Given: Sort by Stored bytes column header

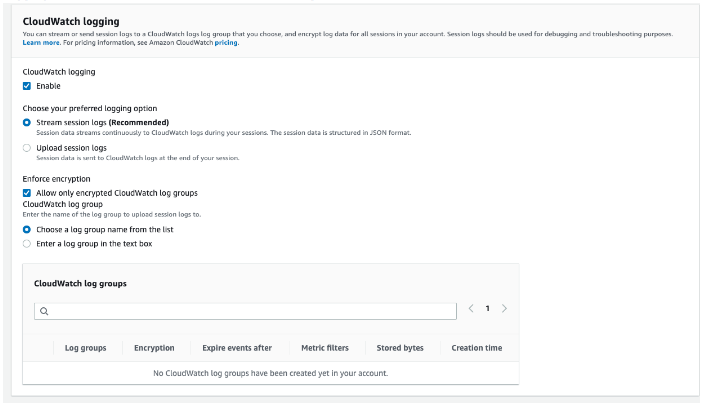Looking at the screenshot, I should [x=400, y=348].
